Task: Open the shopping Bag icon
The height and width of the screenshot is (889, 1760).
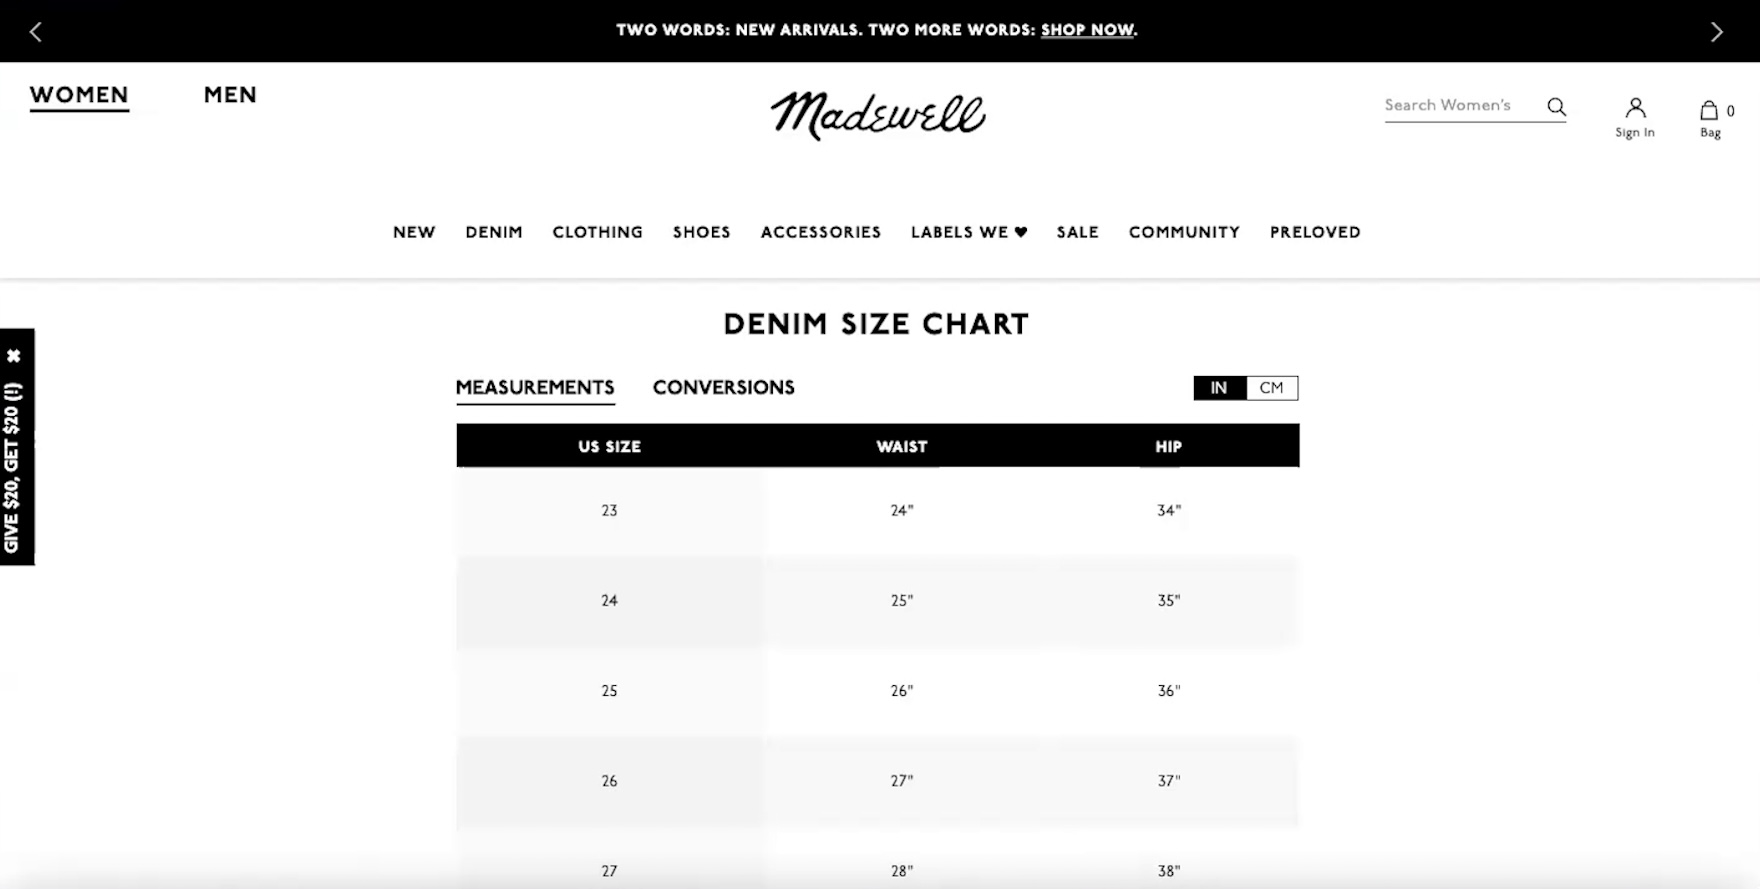Action: click(1710, 116)
